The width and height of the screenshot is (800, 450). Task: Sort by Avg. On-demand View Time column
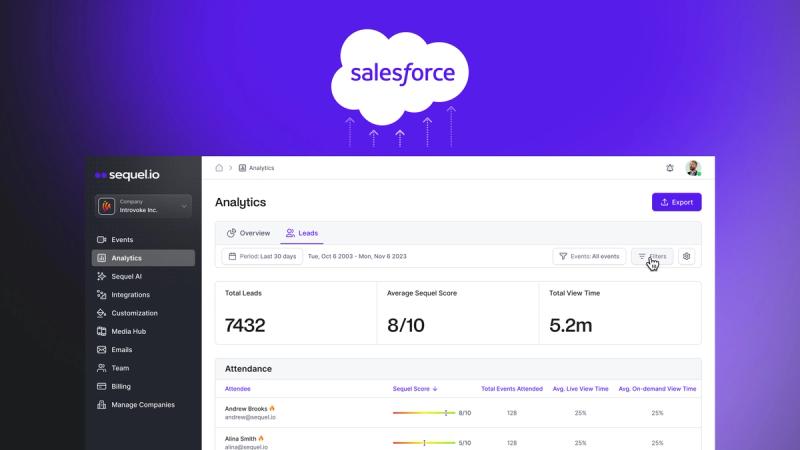point(657,389)
